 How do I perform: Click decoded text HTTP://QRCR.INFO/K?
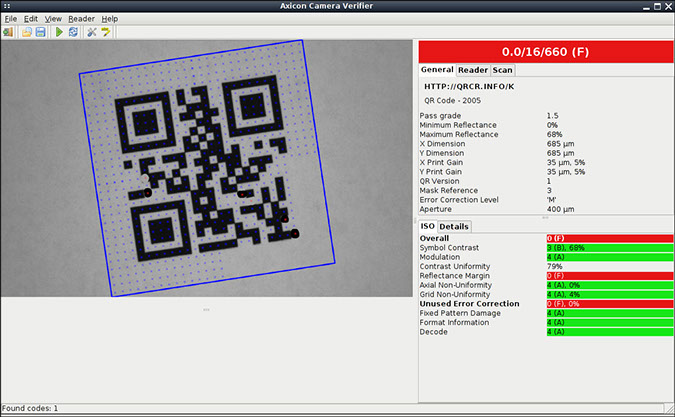click(469, 86)
